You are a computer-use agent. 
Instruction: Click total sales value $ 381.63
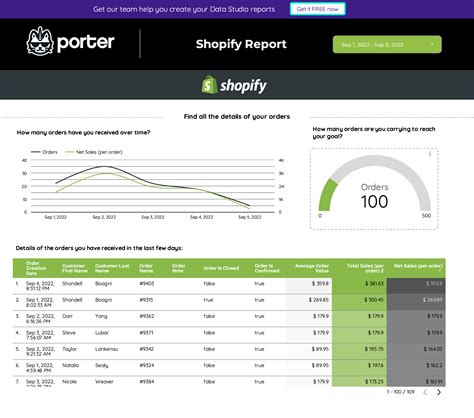tap(374, 284)
